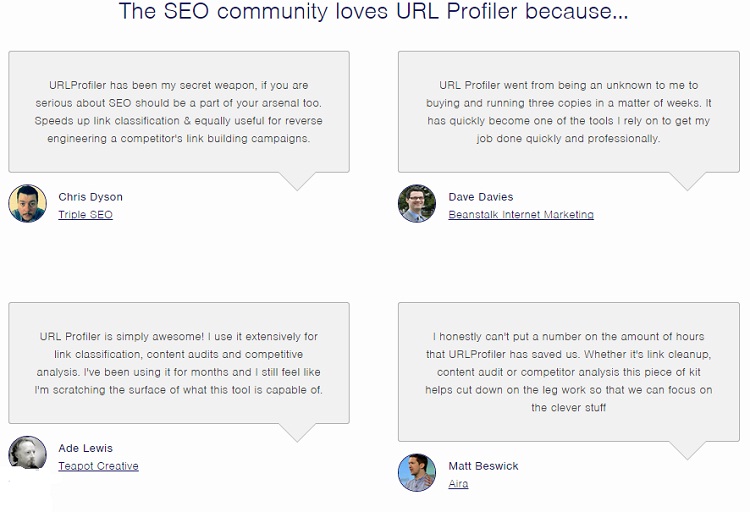
Task: Click the Dave Davies name text
Action: click(481, 197)
